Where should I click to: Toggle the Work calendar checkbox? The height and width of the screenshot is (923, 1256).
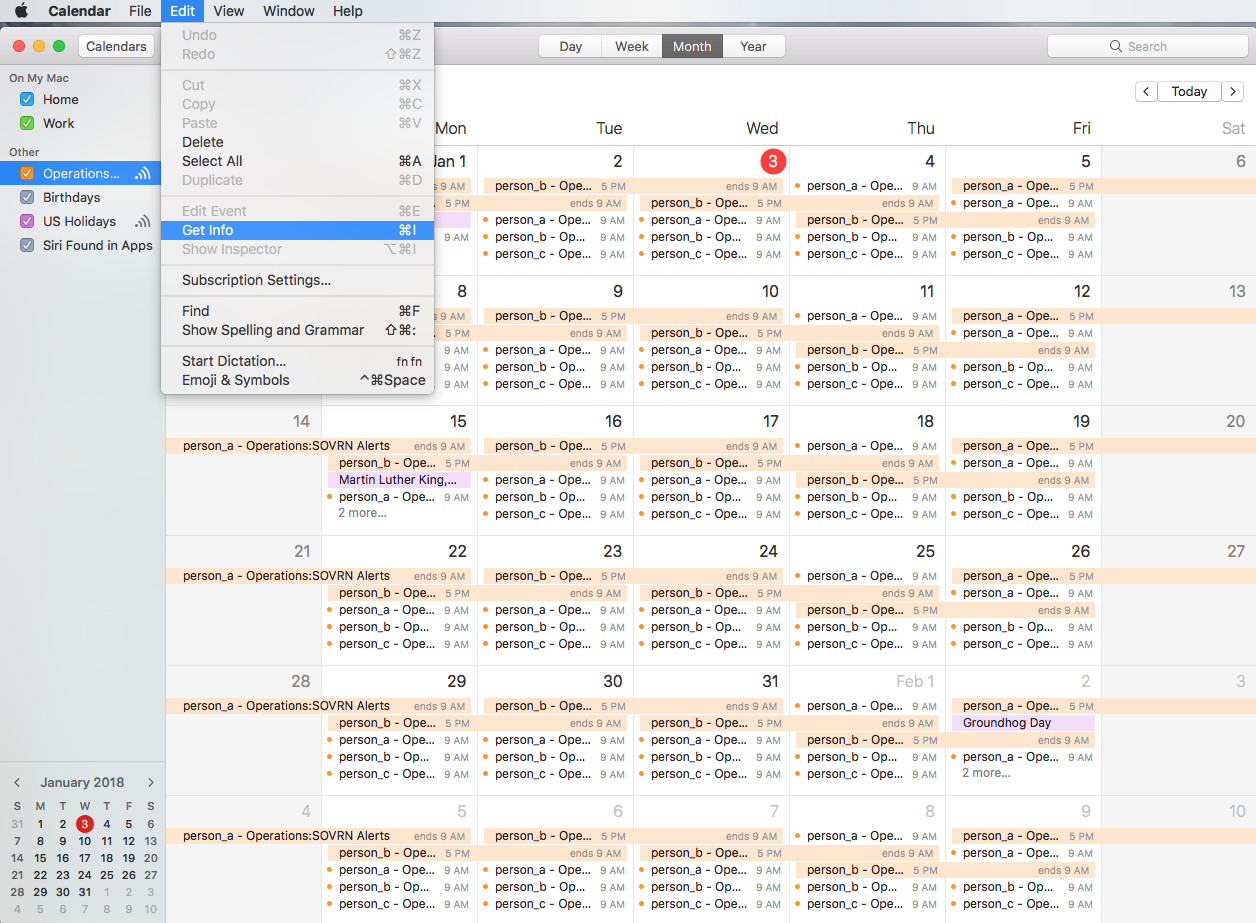click(x=27, y=123)
